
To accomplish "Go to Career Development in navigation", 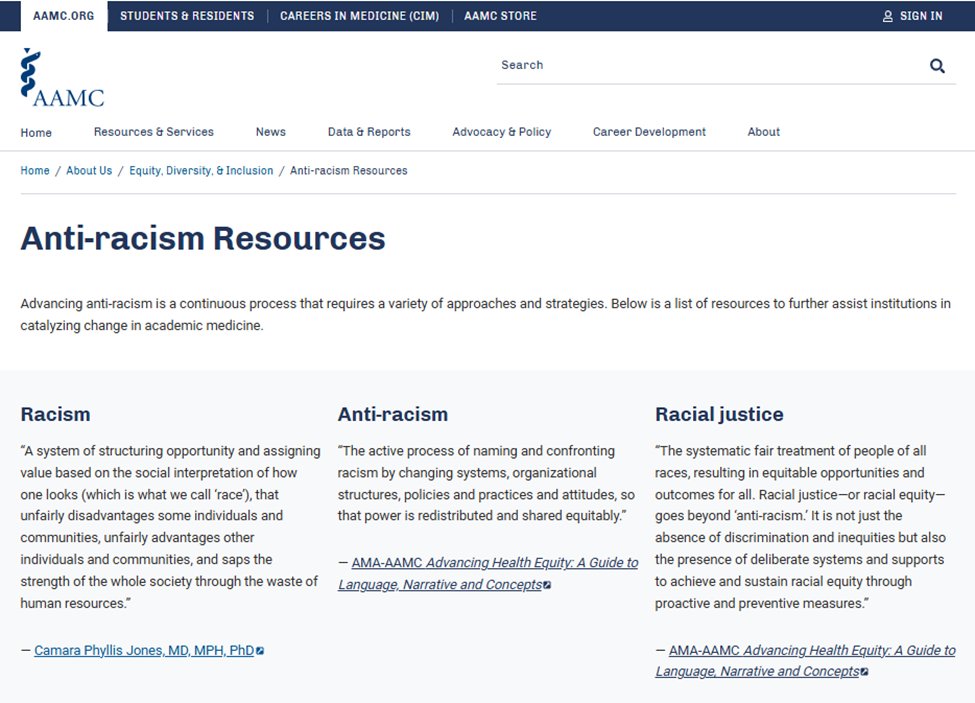I will pos(649,132).
